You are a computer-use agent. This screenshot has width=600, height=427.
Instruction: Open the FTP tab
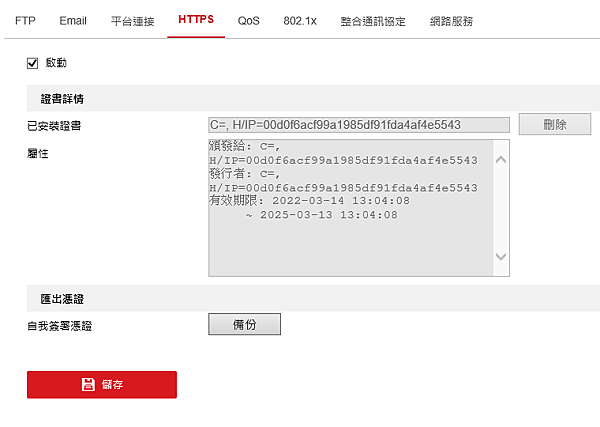[x=25, y=21]
